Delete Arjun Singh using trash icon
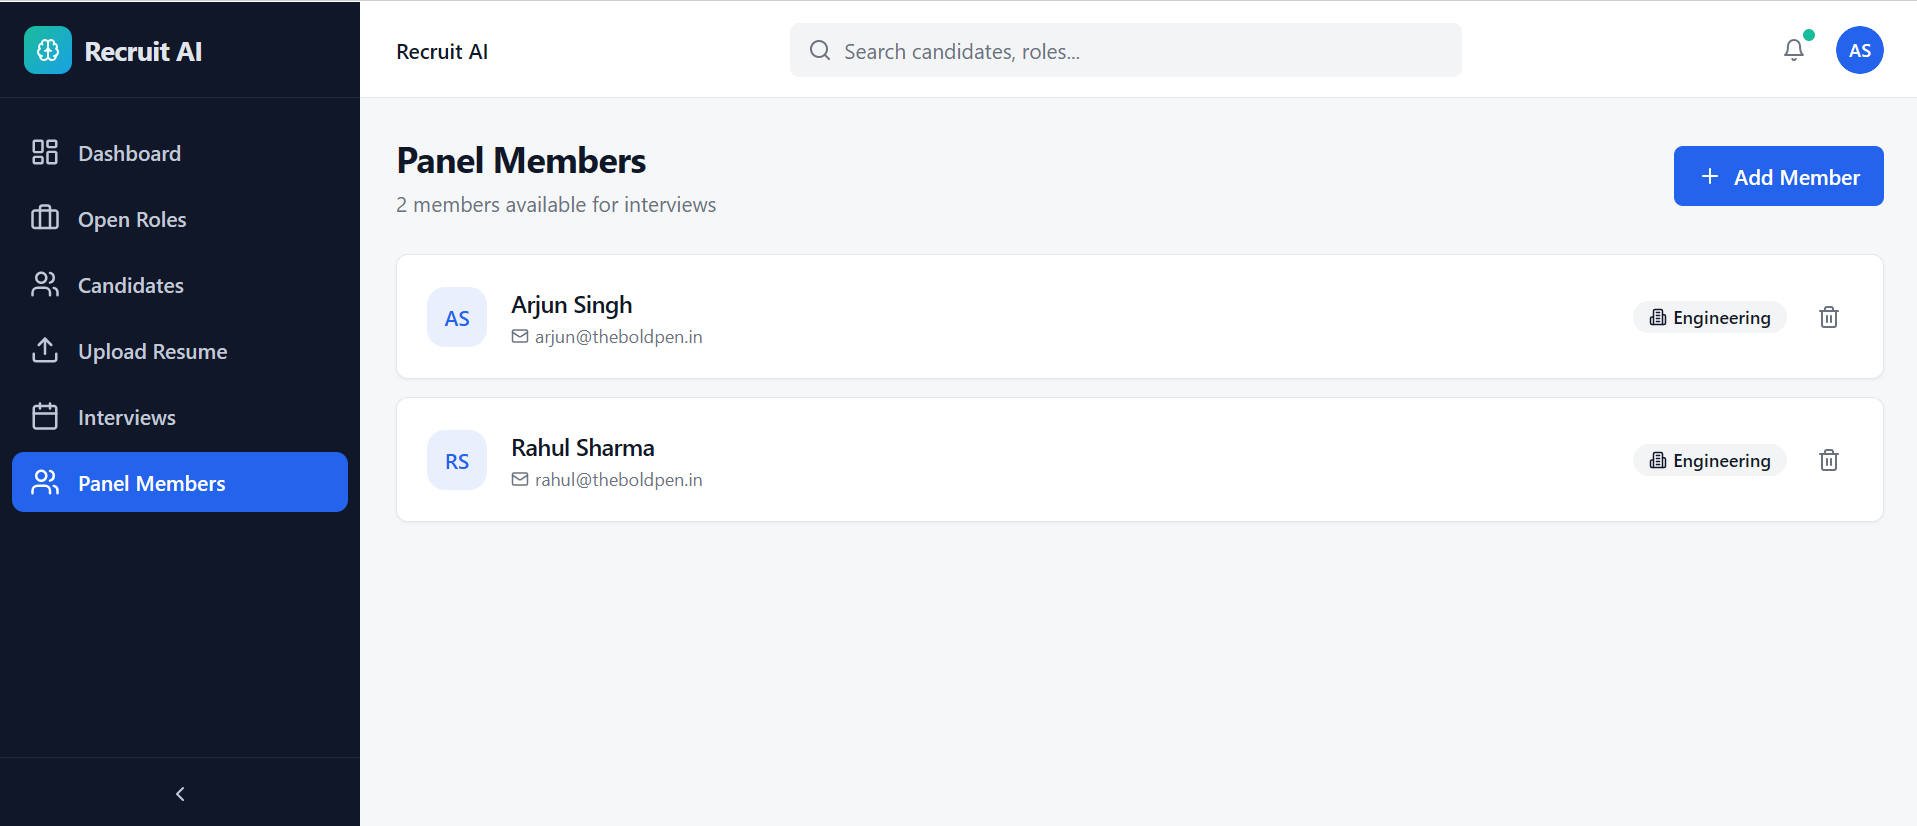The height and width of the screenshot is (826, 1917). point(1828,317)
